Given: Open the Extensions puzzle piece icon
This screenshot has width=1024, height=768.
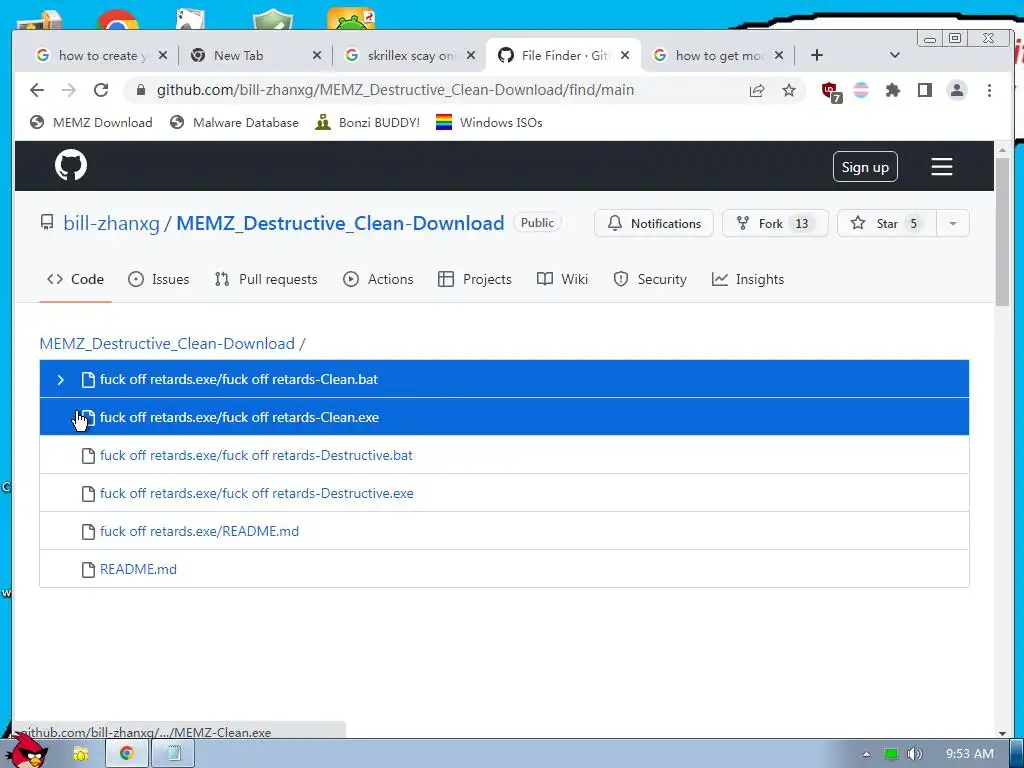Looking at the screenshot, I should click(893, 90).
